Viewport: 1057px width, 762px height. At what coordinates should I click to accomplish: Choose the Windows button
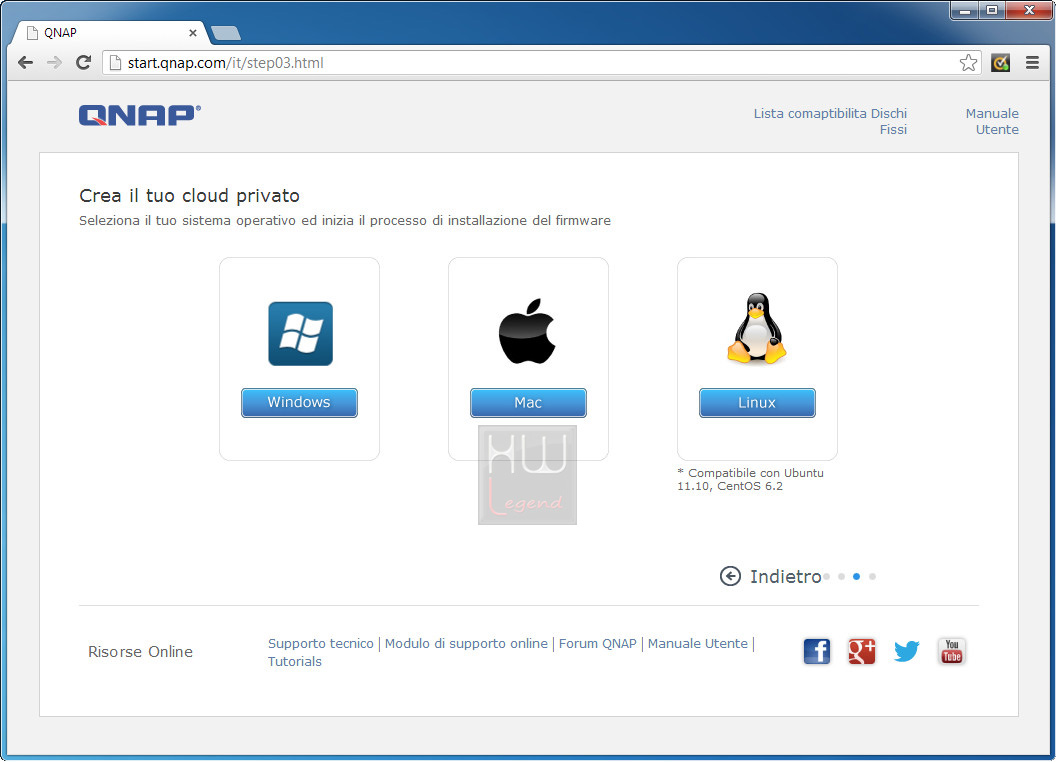pyautogui.click(x=299, y=403)
